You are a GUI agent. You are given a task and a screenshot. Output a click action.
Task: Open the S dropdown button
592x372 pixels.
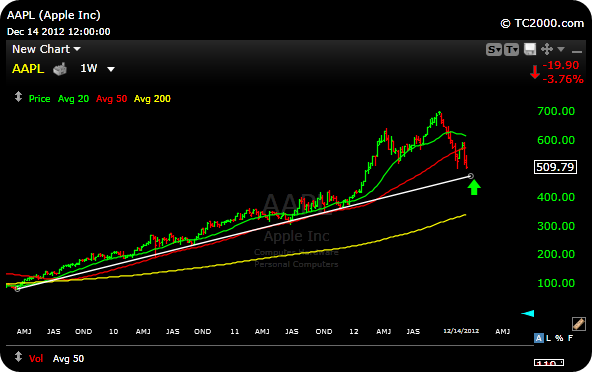coord(494,49)
